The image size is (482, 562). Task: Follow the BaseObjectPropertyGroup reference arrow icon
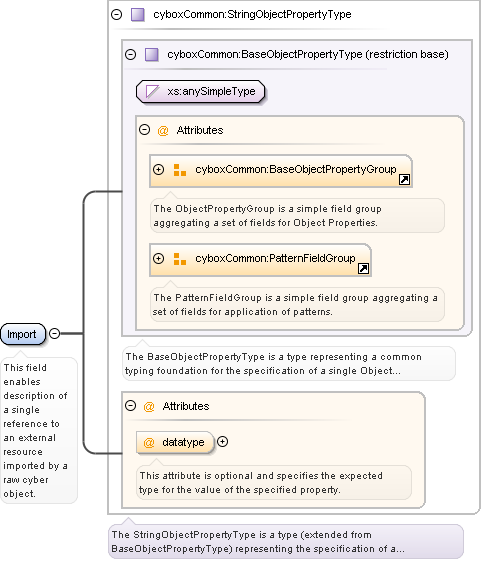coord(404,179)
